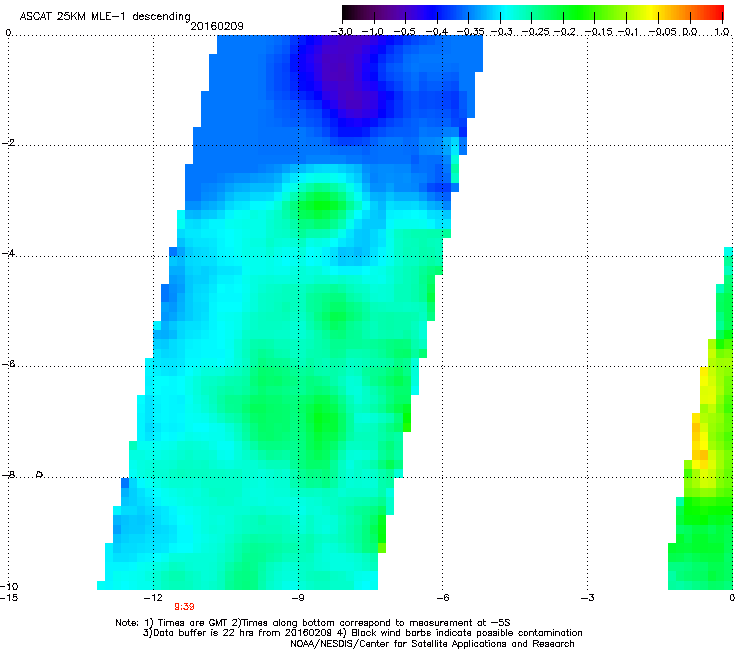This screenshot has width=740, height=650.
Task: Click the color bar label -3.0
Action: point(341,32)
